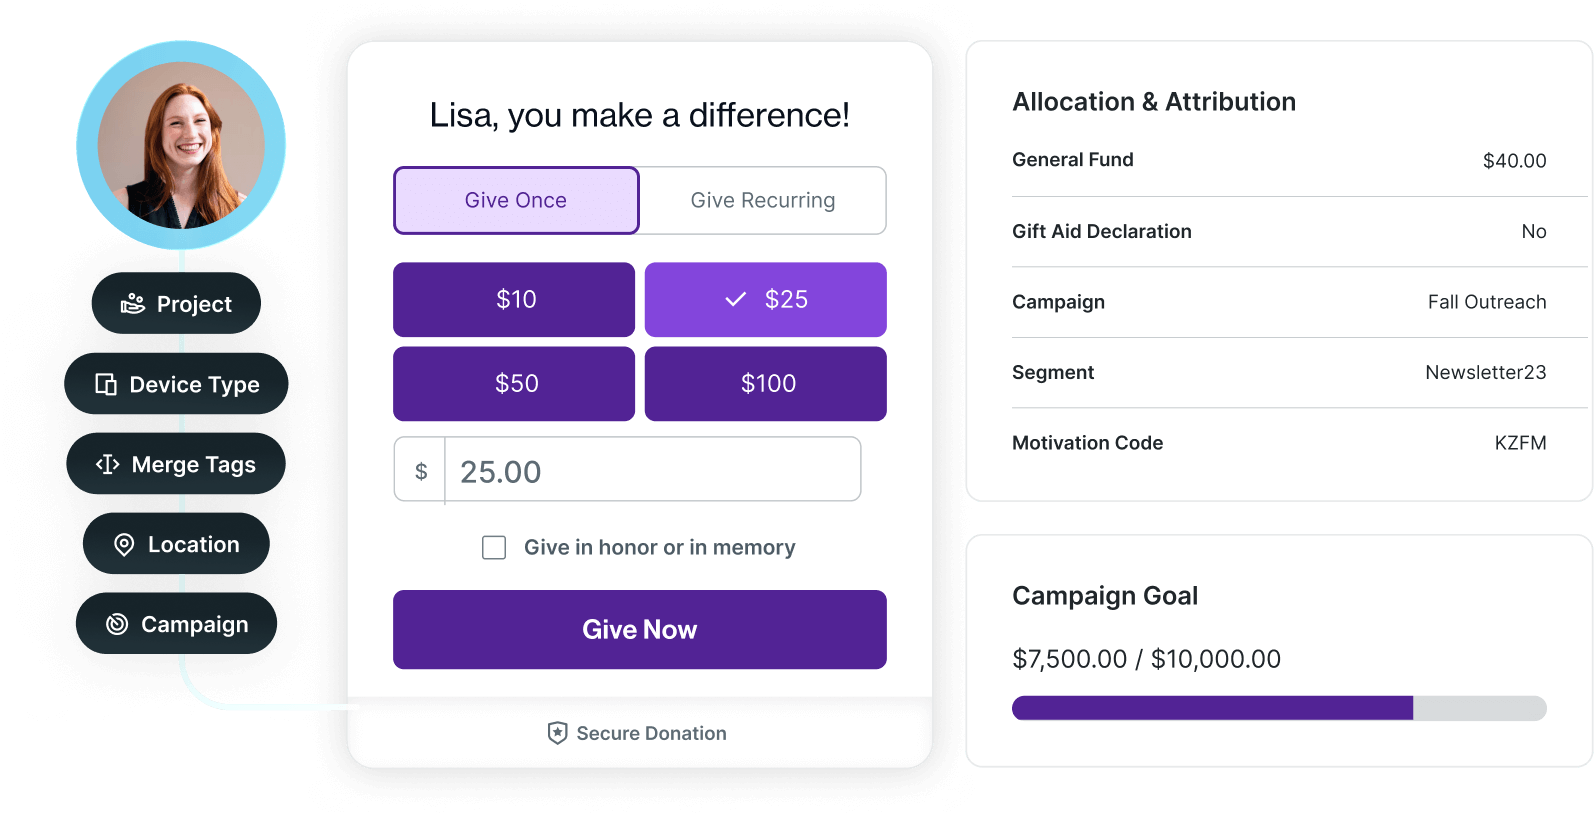Click the dollar sign beside amount field

(x=421, y=471)
